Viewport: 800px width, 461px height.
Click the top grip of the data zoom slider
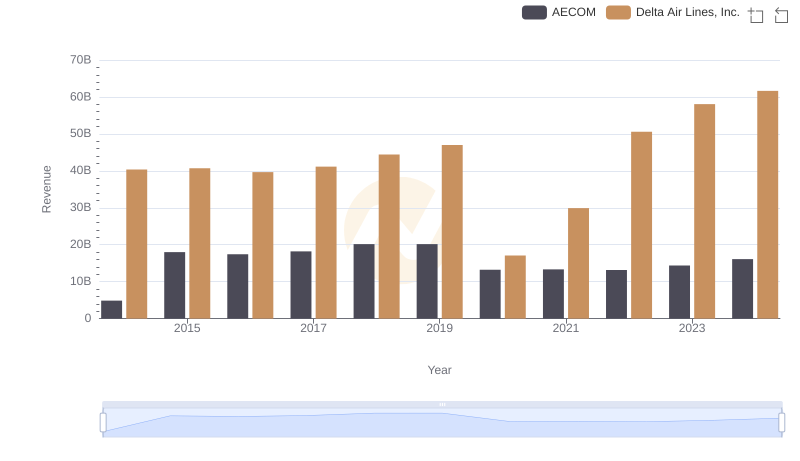442,404
